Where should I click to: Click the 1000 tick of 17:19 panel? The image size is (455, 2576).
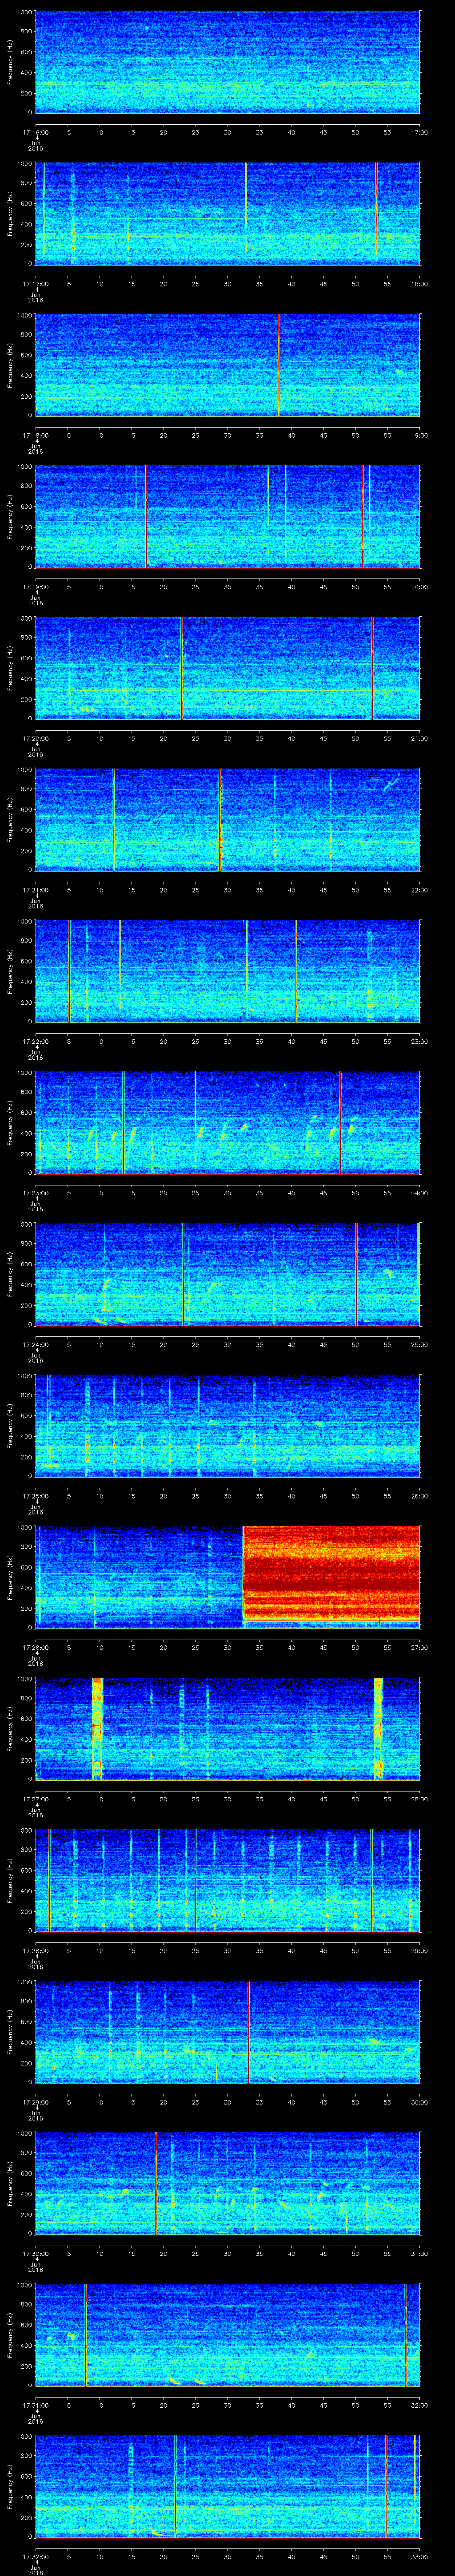[x=24, y=467]
